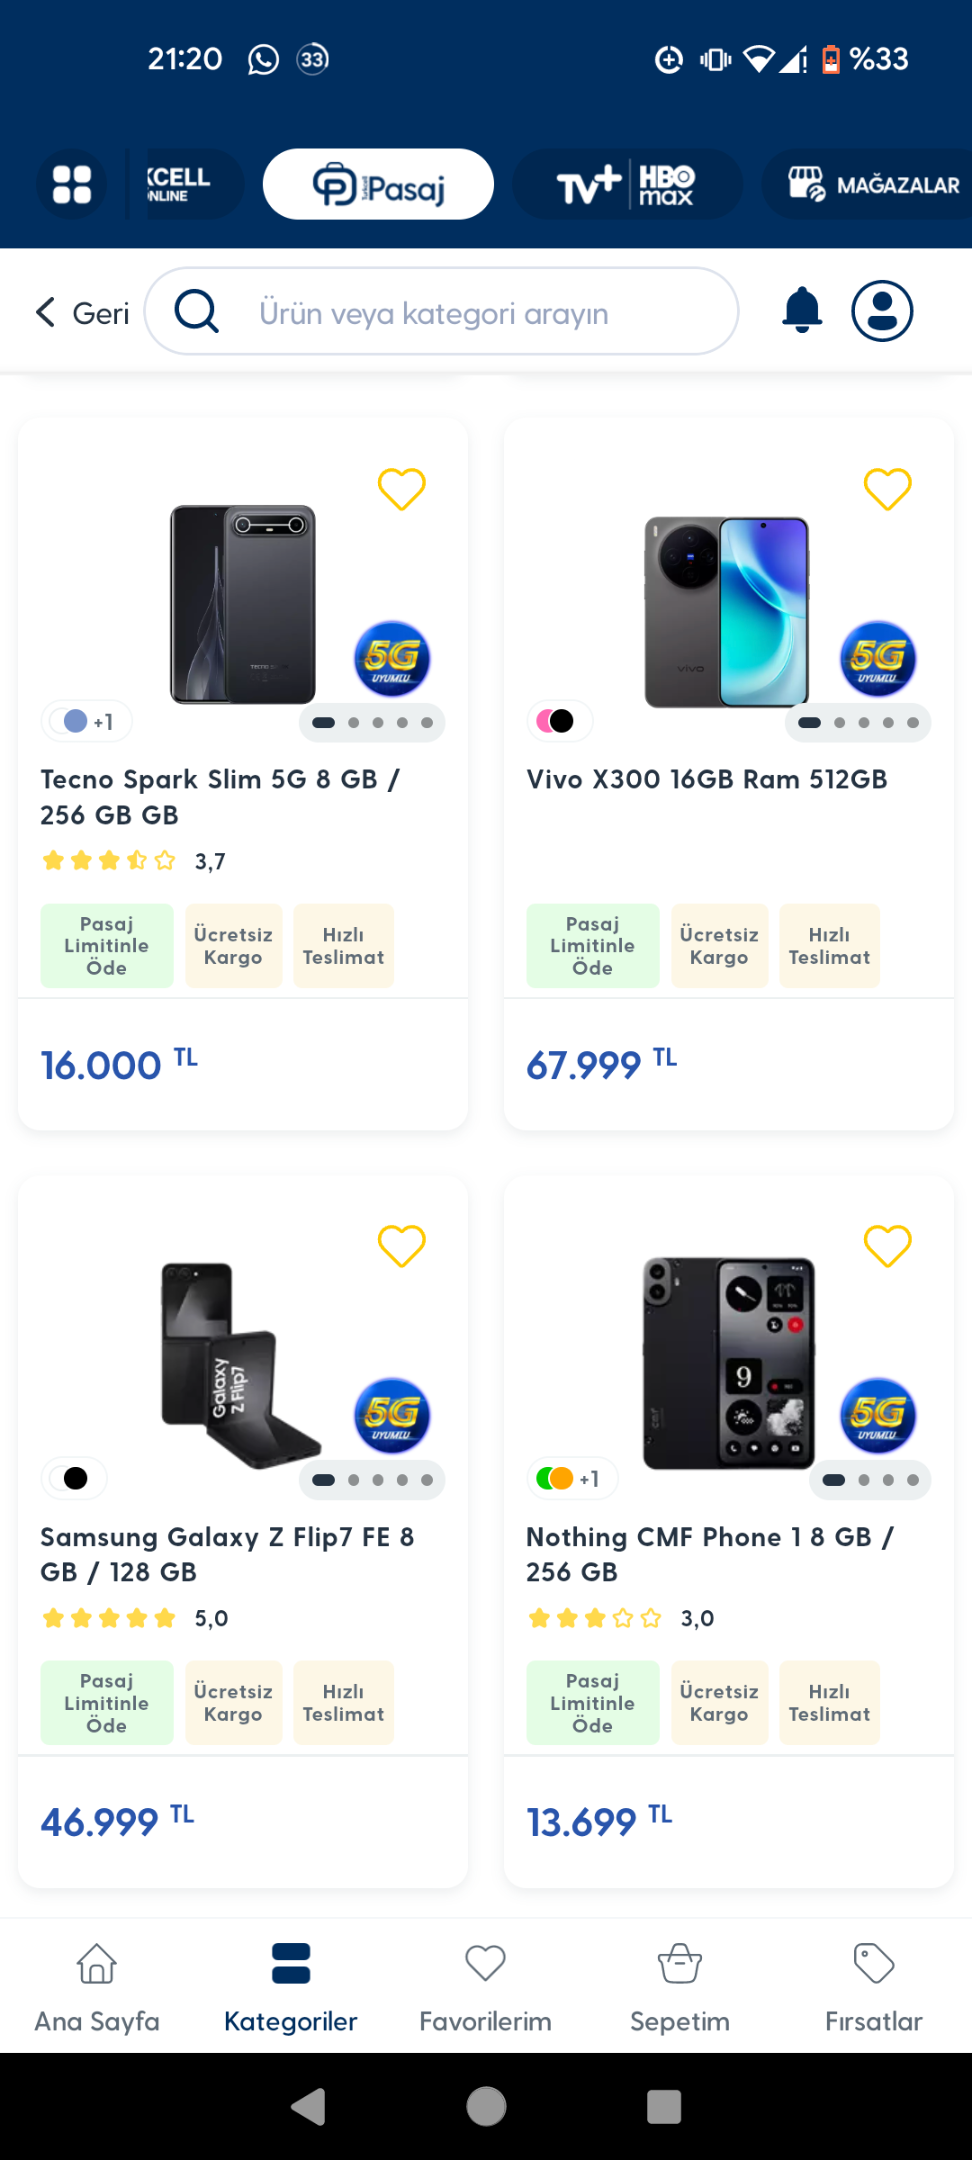Tap search magnifier icon
This screenshot has height=2160, width=972.
pyautogui.click(x=197, y=311)
